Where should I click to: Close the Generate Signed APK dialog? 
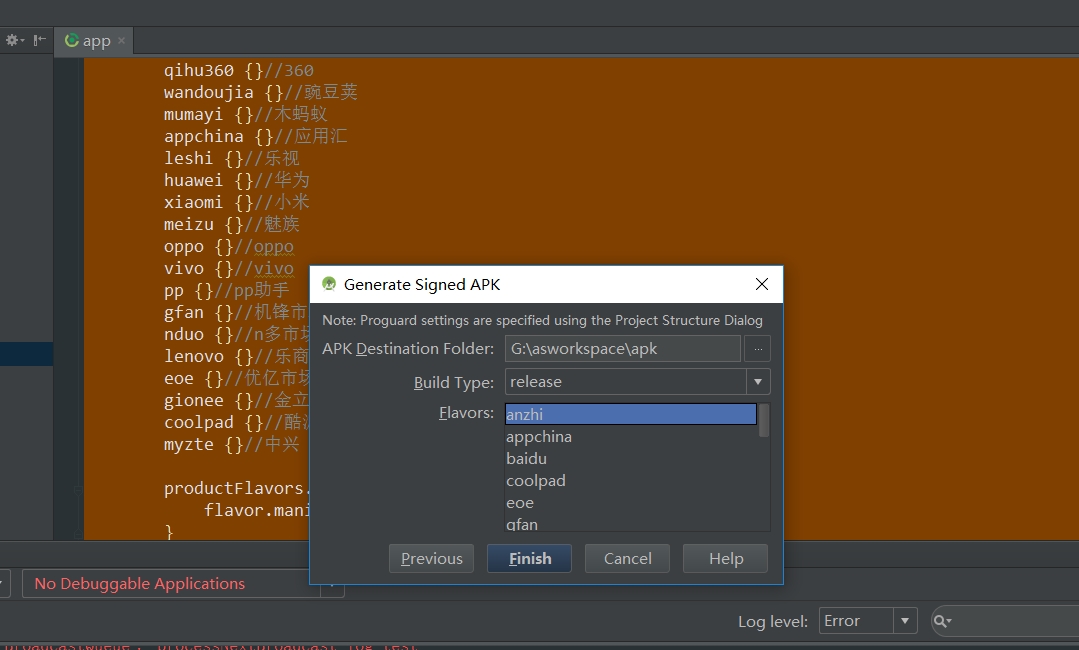click(762, 284)
